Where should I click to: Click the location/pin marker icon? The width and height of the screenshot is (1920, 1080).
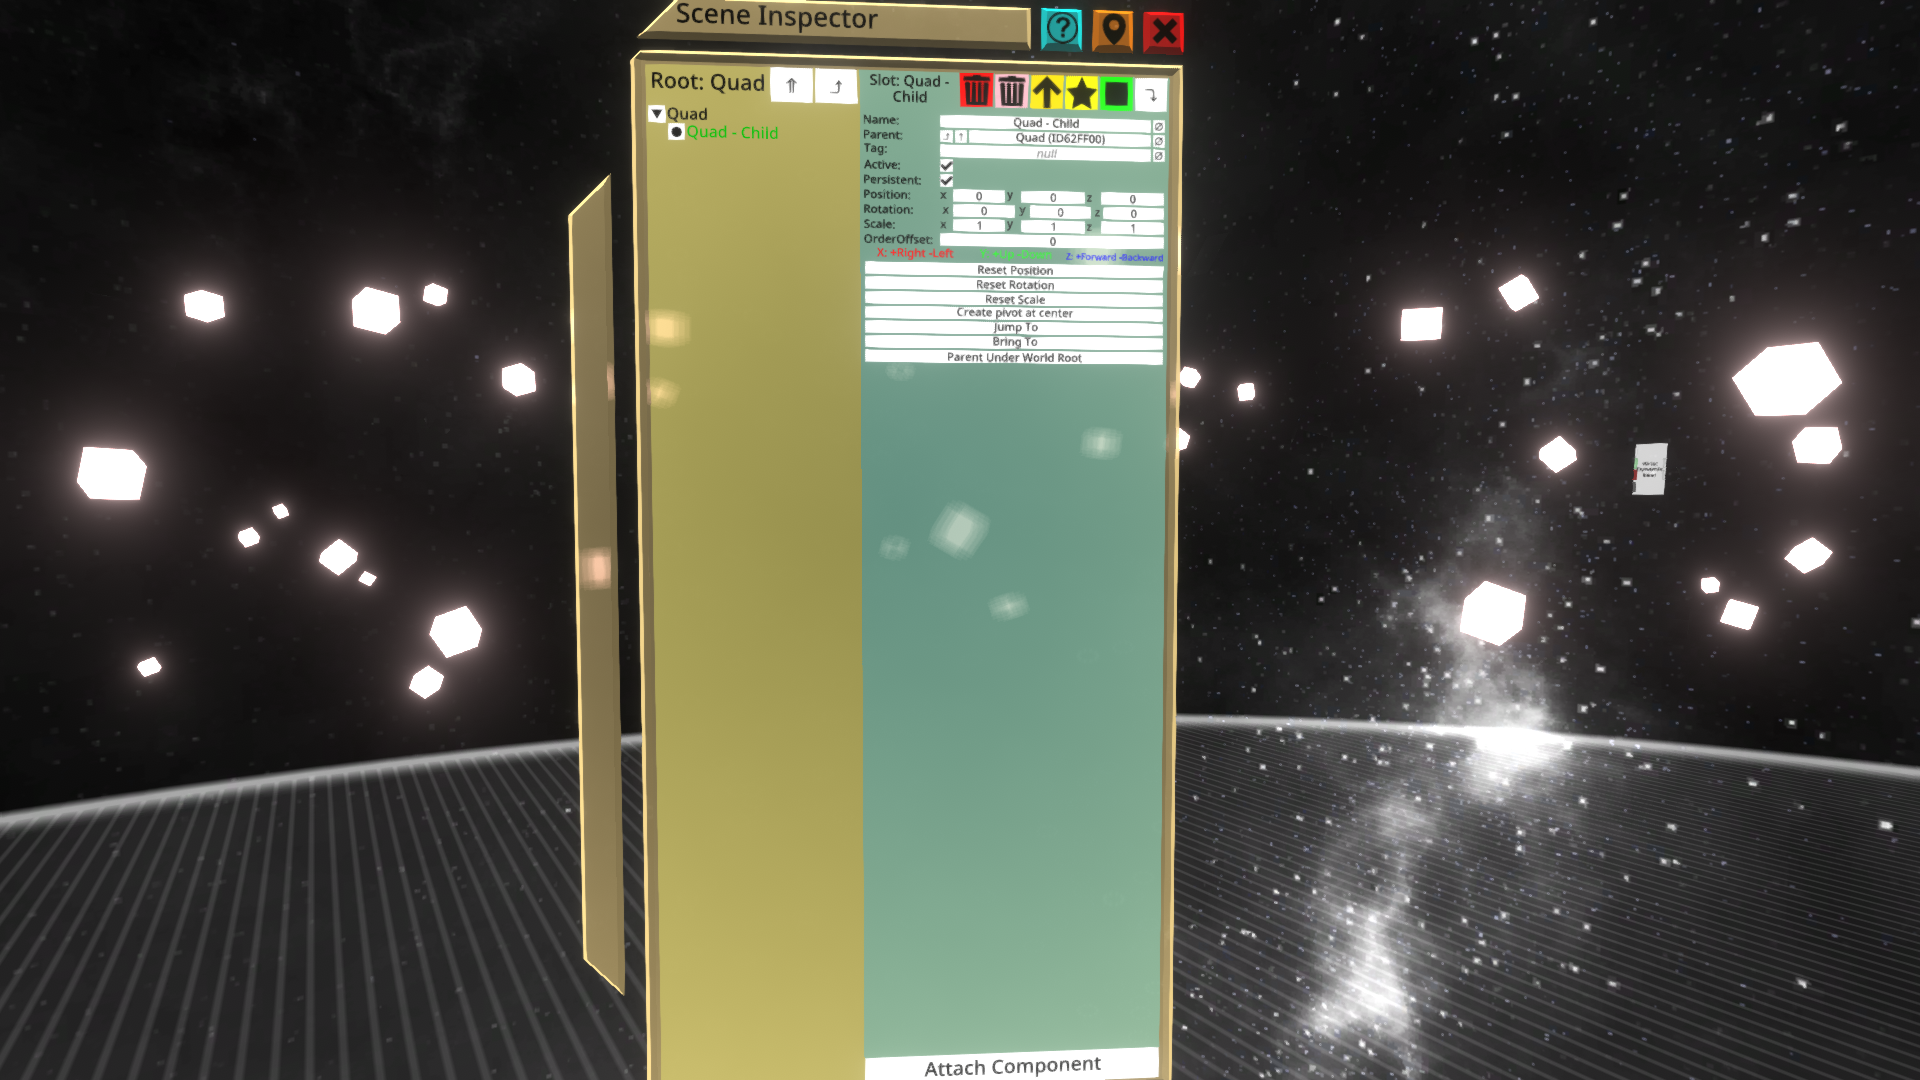pyautogui.click(x=1112, y=29)
